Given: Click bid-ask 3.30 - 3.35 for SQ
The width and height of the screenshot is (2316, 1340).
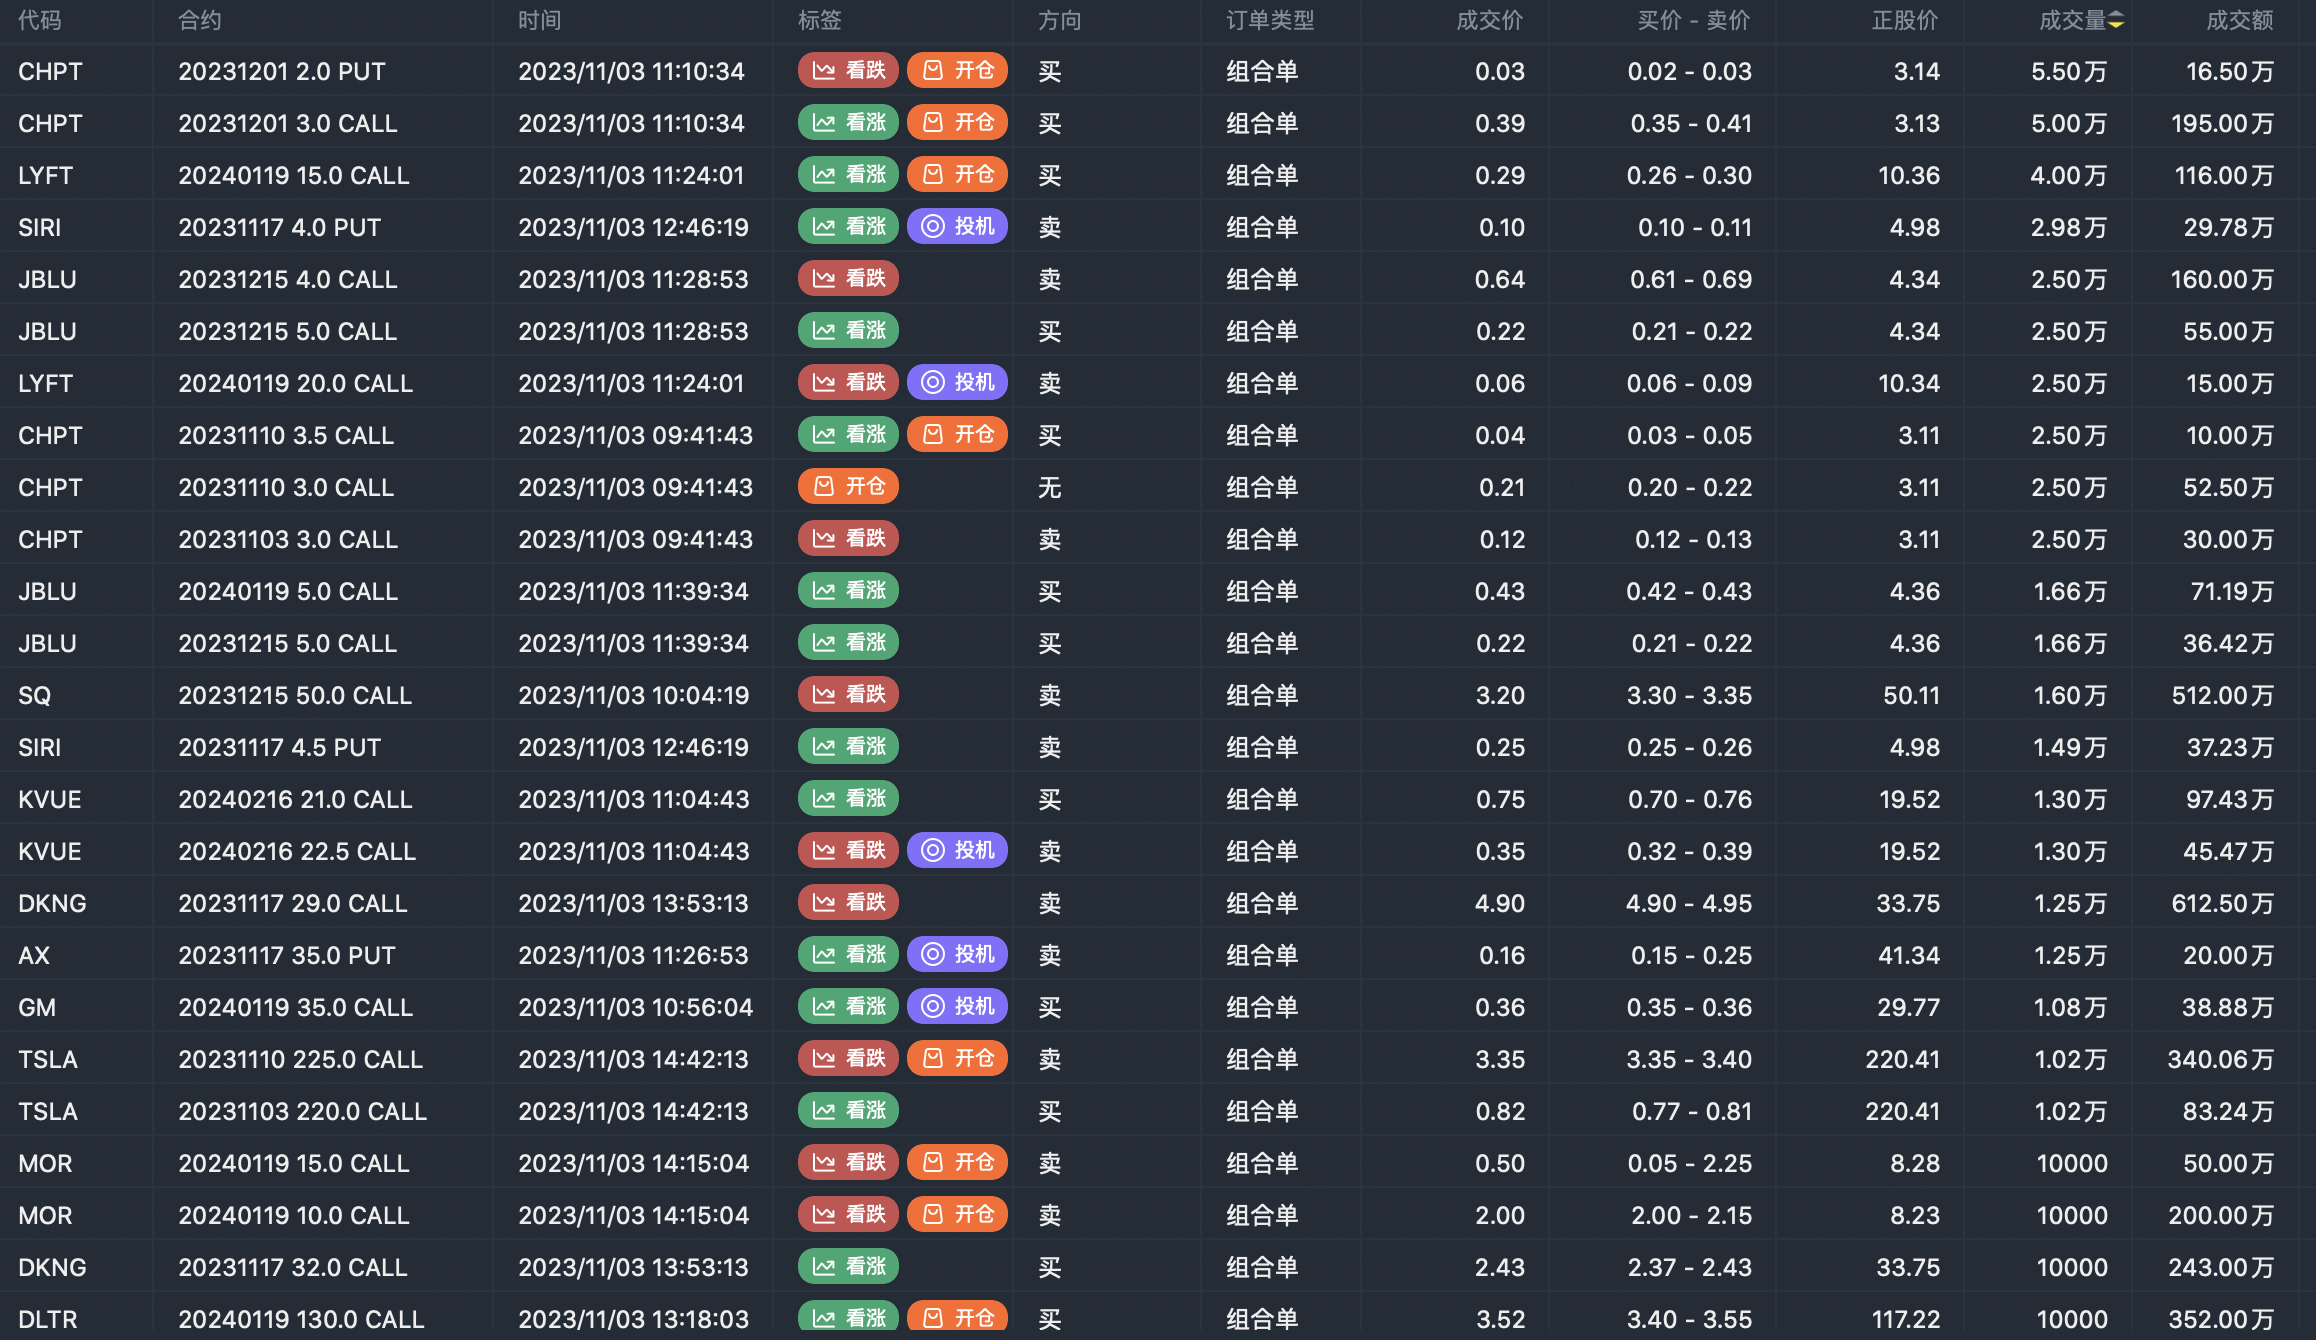Looking at the screenshot, I should [x=1689, y=695].
